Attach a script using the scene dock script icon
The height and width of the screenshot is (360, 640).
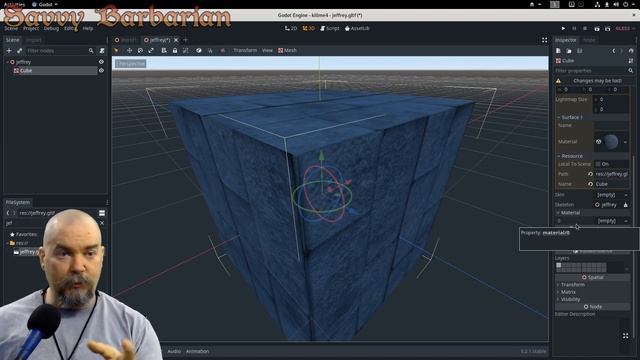point(102,51)
